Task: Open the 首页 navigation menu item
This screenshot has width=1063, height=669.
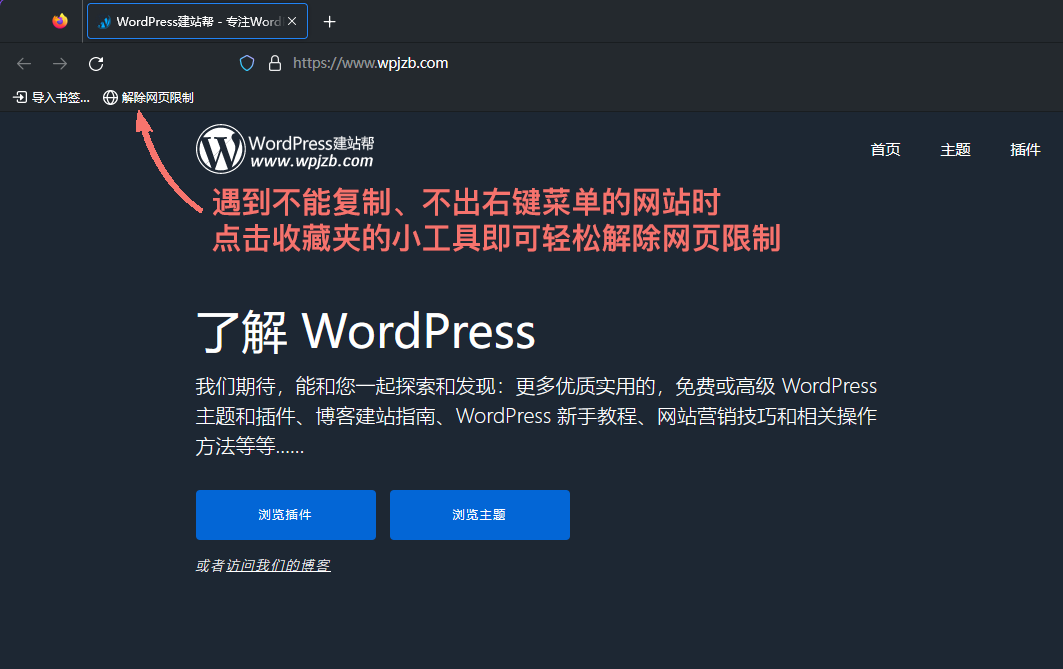Action: pyautogui.click(x=885, y=150)
